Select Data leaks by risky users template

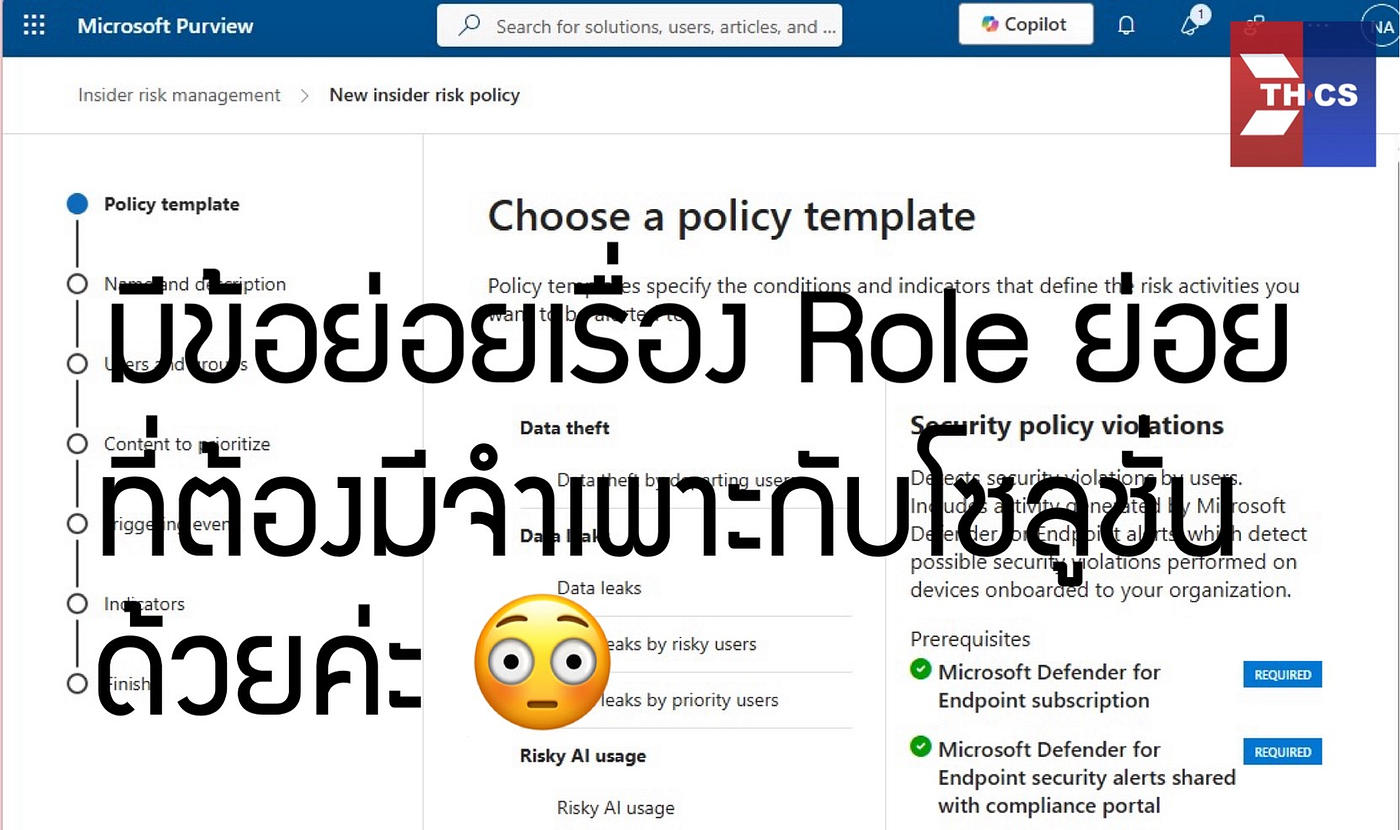pos(657,644)
